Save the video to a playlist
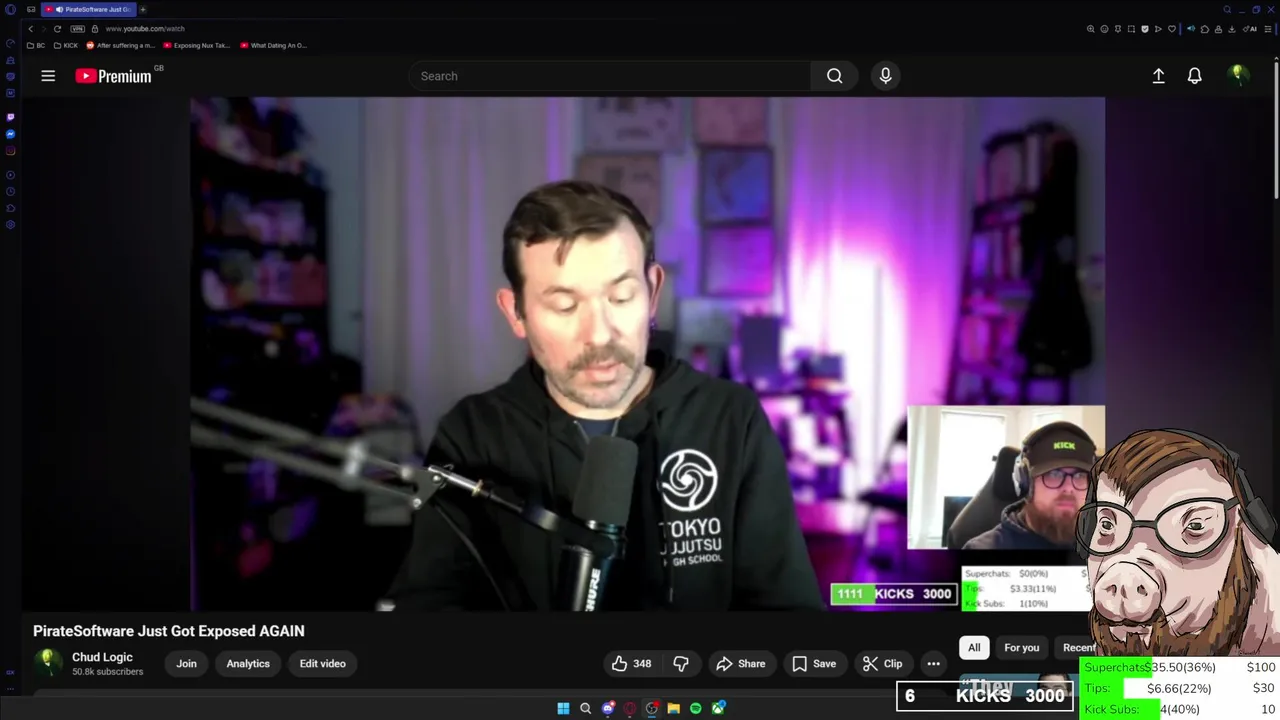The width and height of the screenshot is (1280, 720). (x=814, y=664)
